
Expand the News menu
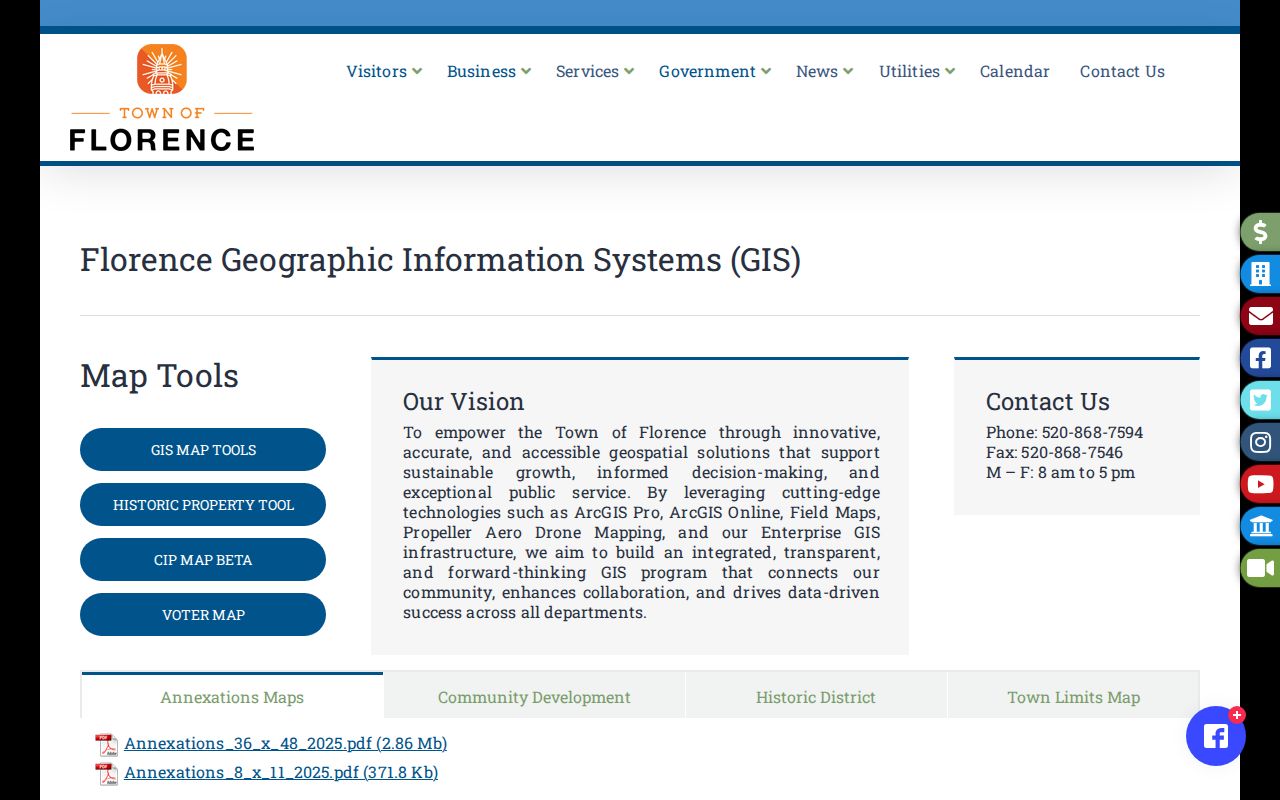(x=825, y=71)
